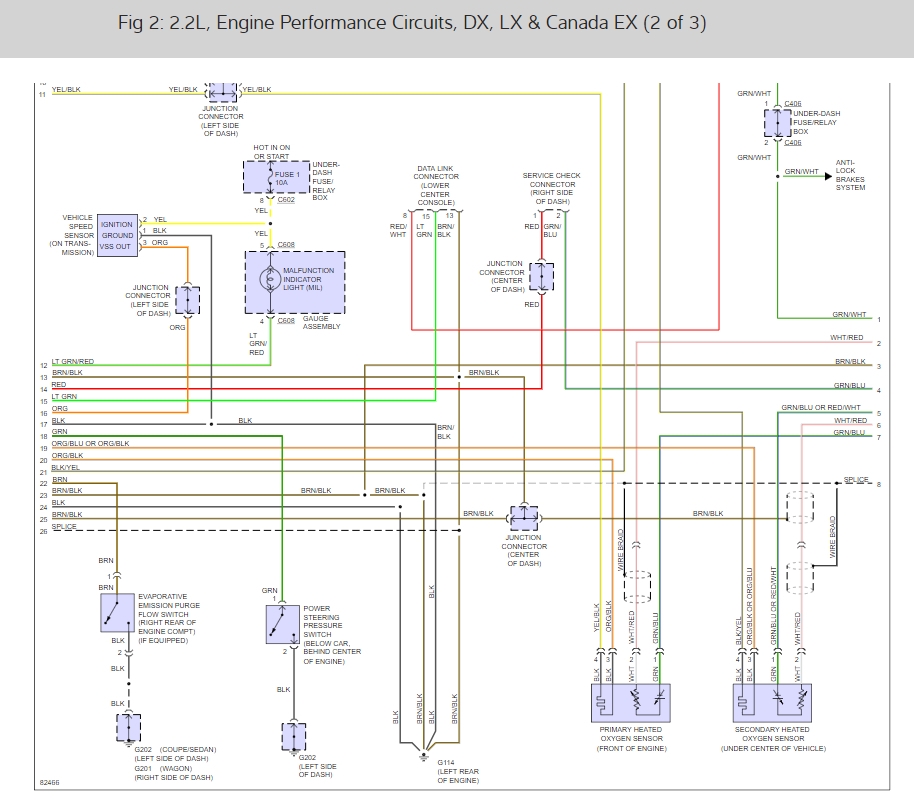Click the 'VSS OUT' terminal label
Screen dimensions: 914x809
(115, 247)
